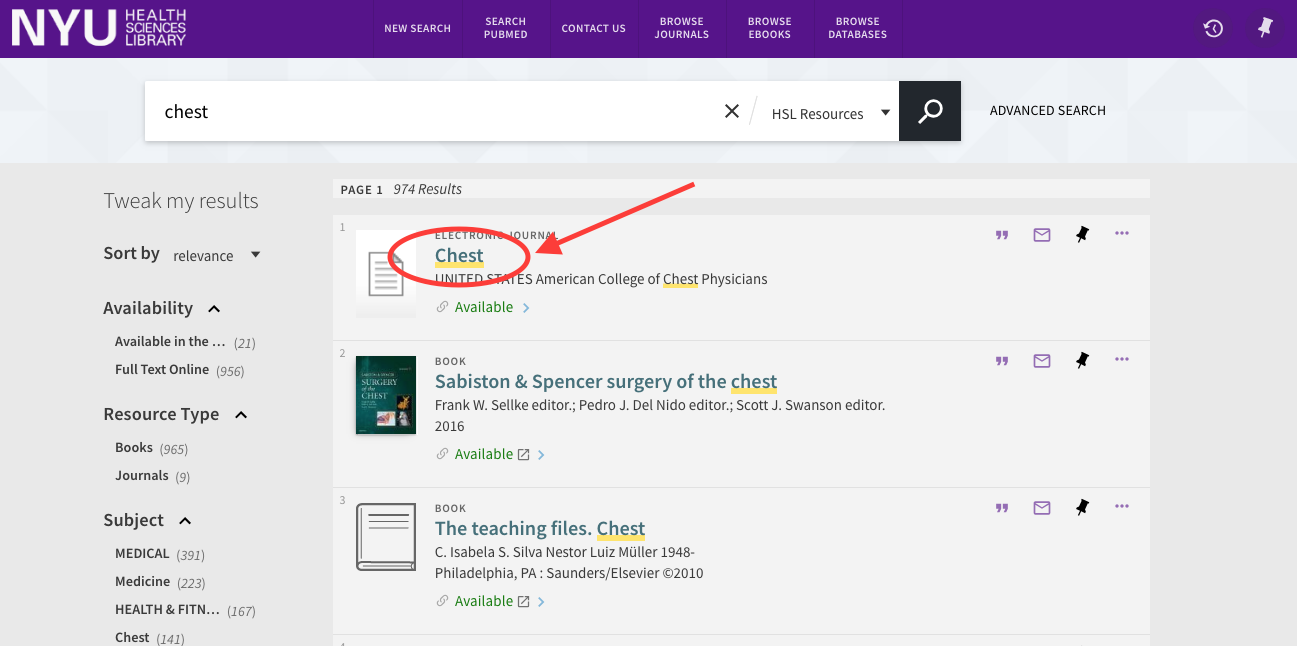Open Search PubMed menu item
This screenshot has height=646, width=1297.
click(x=506, y=28)
